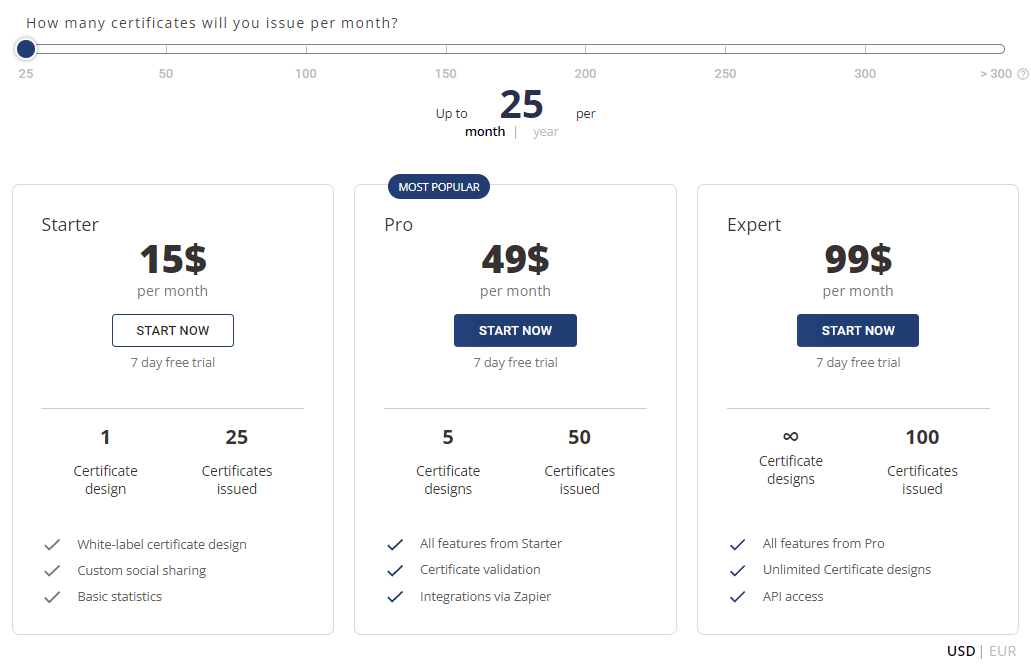Click the 150 mark on the slider scale
This screenshot has height=670, width=1031.
[445, 73]
